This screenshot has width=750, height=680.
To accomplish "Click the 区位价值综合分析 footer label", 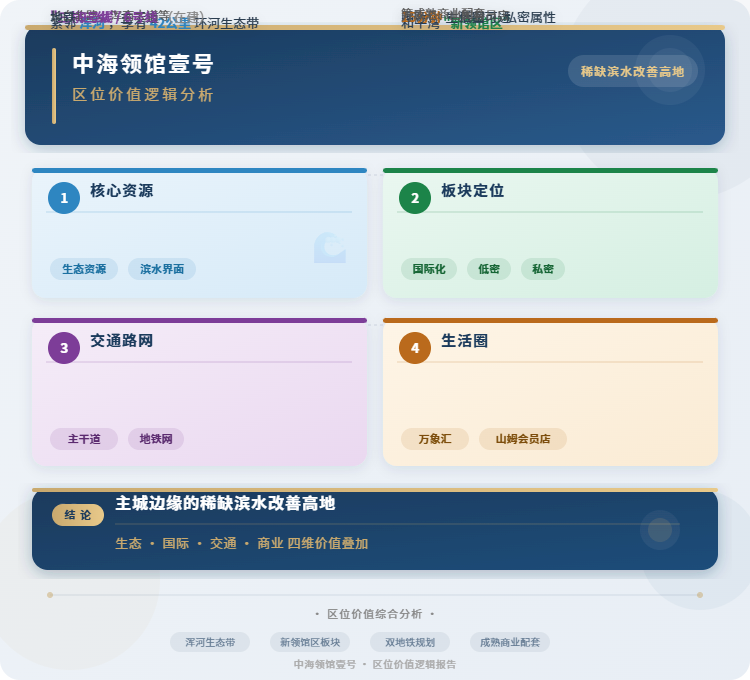I will click(x=375, y=614).
